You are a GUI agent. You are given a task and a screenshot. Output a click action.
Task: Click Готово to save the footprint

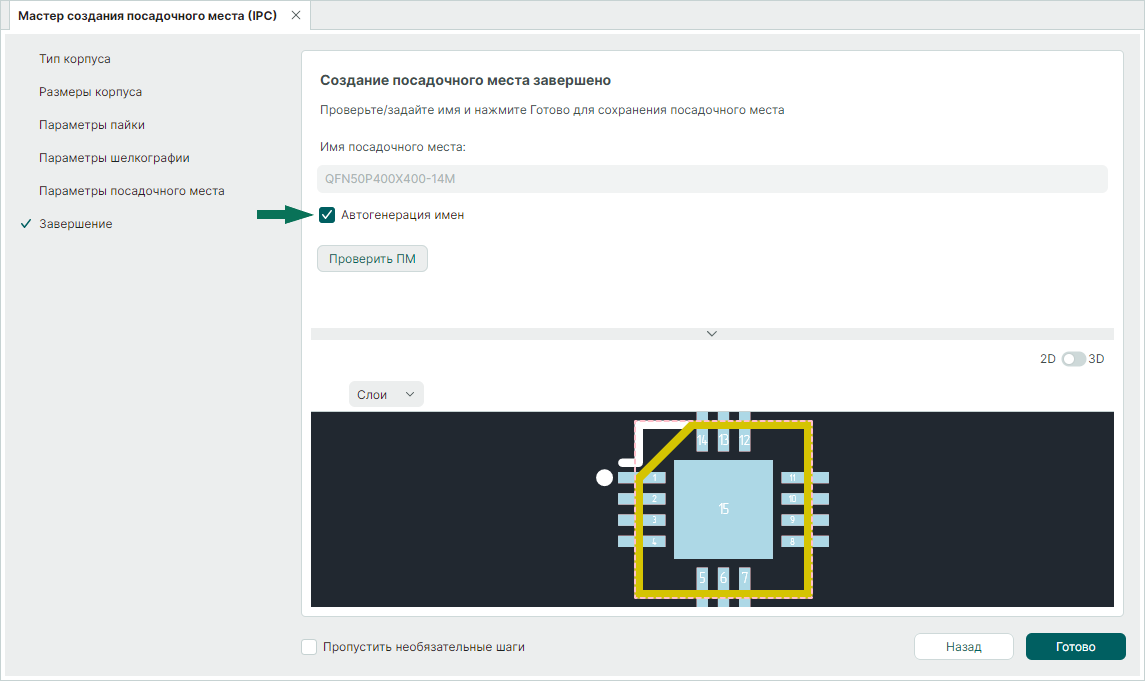pyautogui.click(x=1075, y=647)
